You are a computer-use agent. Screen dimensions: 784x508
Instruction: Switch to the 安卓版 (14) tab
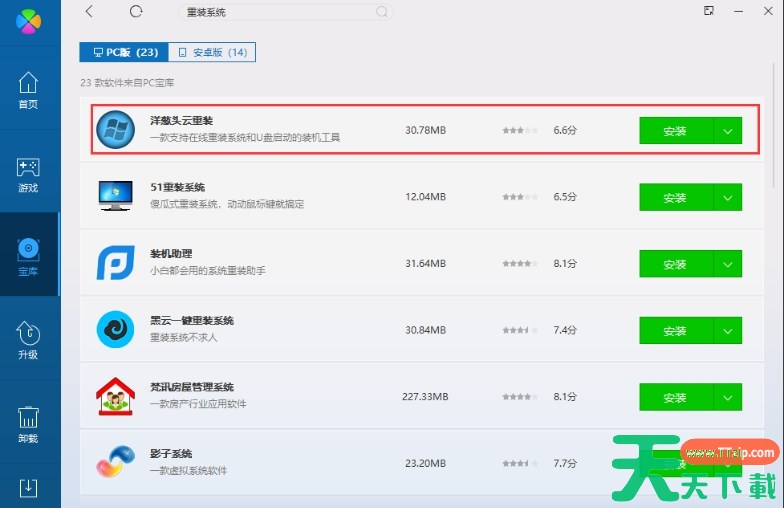[x=212, y=52]
